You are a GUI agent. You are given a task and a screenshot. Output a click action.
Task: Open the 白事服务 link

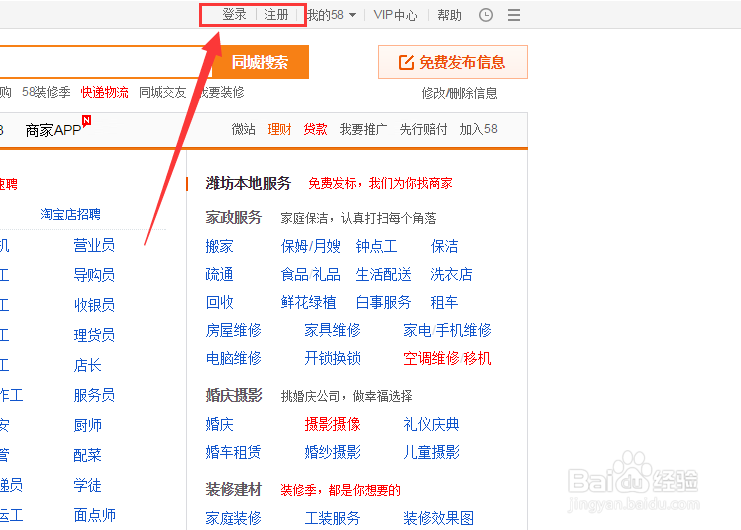[x=383, y=302]
